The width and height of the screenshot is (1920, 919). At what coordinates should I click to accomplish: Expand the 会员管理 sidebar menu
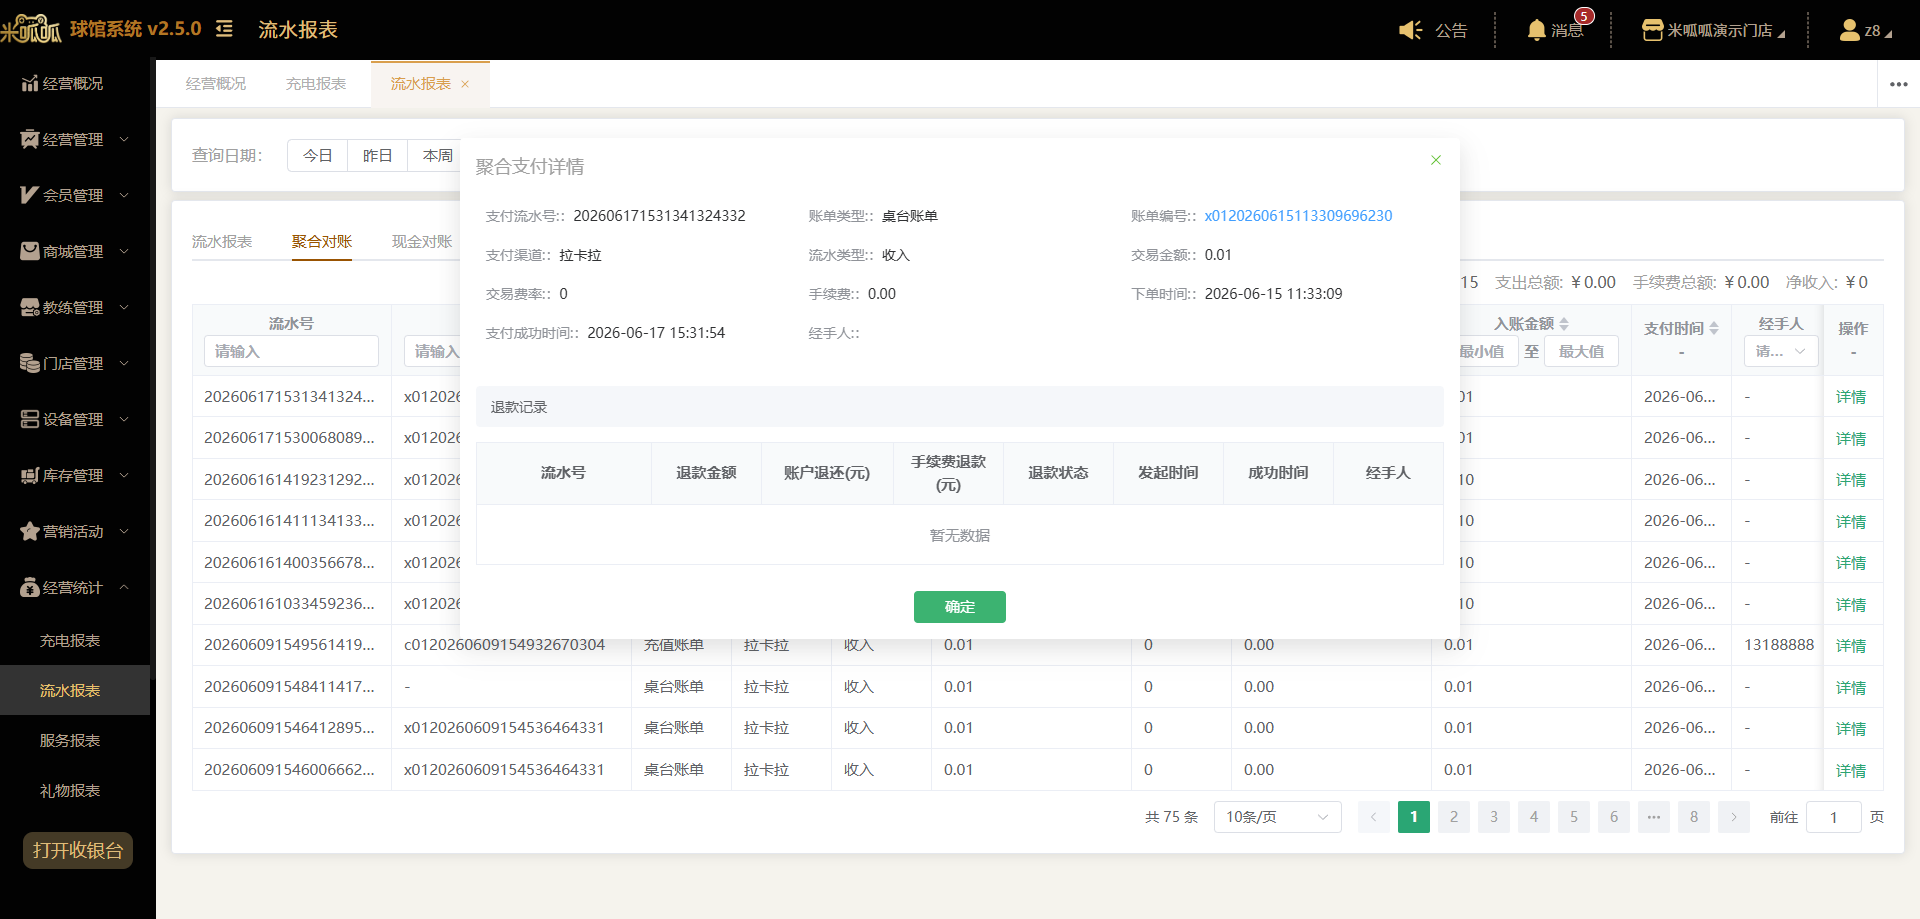[x=75, y=195]
